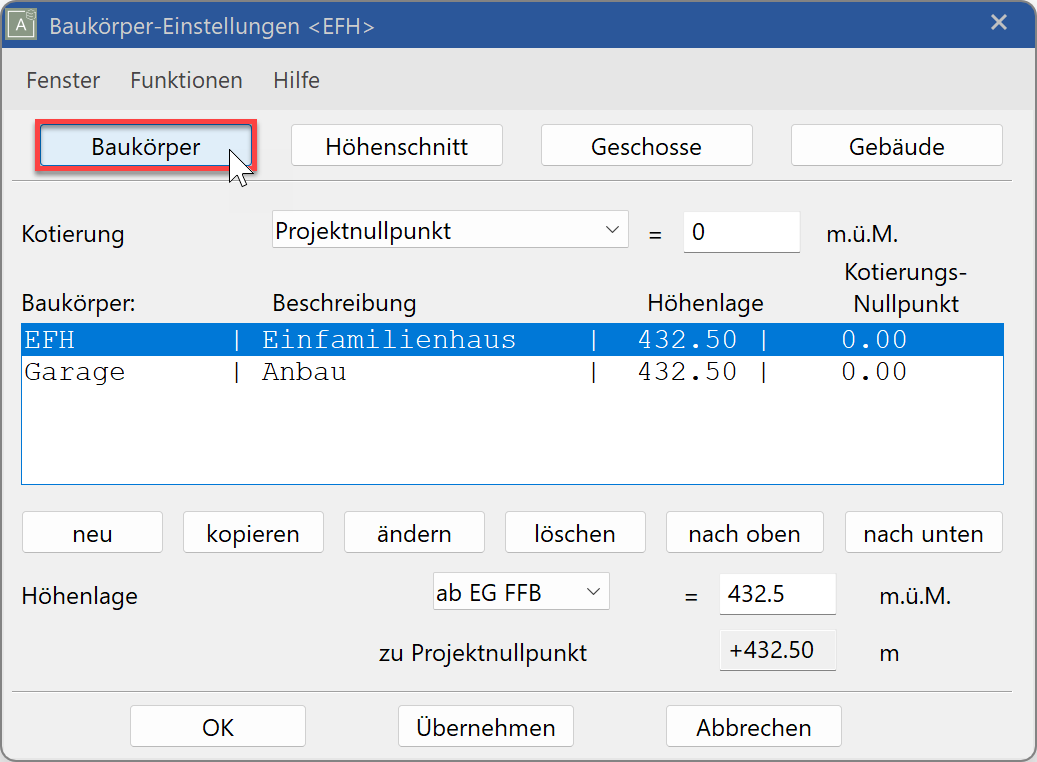Open the Fenster menu
Viewport: 1037px width, 762px height.
[x=62, y=80]
